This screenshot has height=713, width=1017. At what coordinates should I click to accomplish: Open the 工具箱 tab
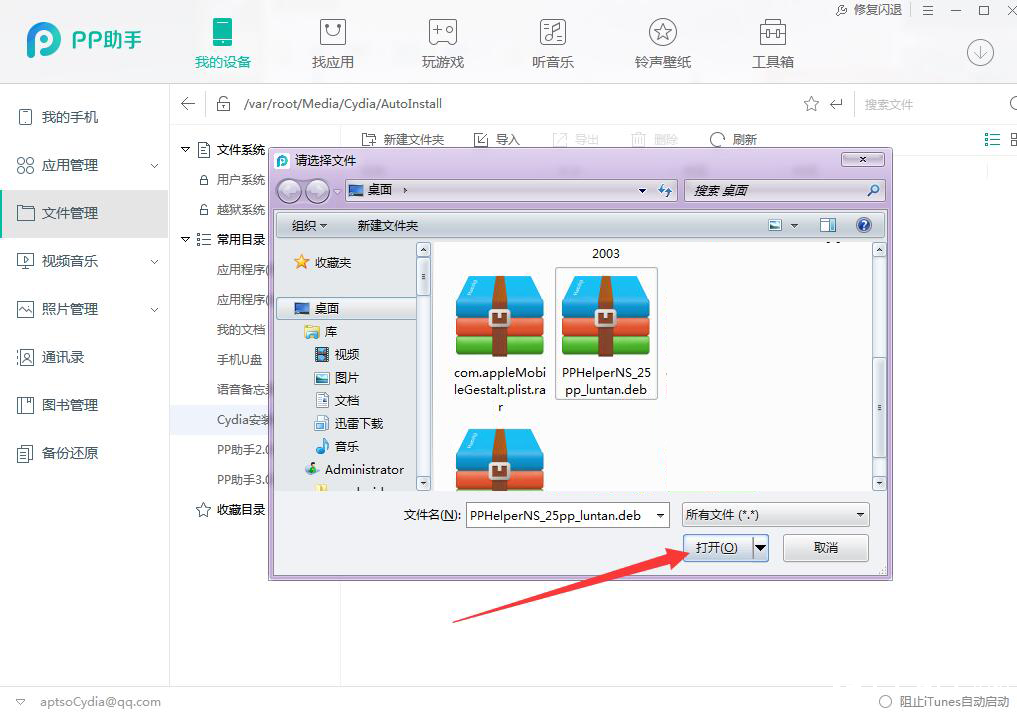pos(772,43)
